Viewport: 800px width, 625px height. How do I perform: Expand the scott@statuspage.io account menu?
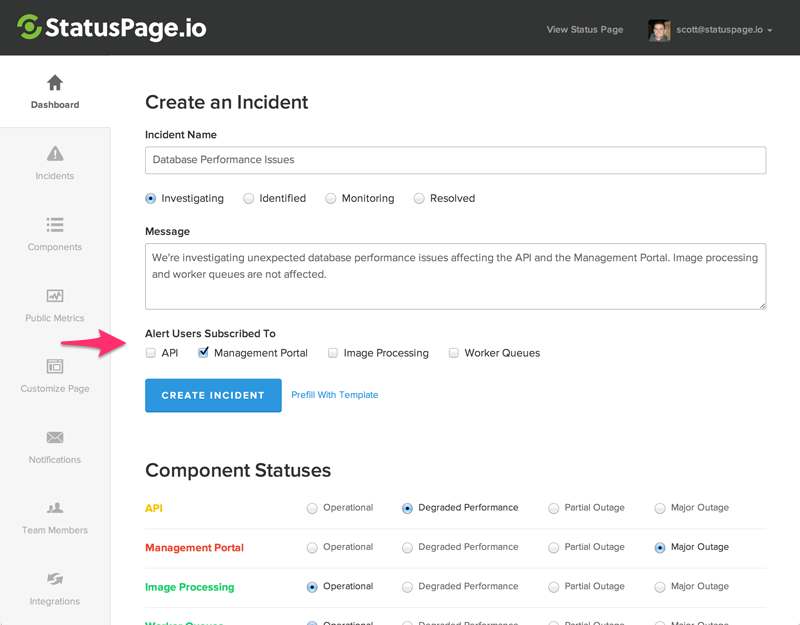pos(724,30)
